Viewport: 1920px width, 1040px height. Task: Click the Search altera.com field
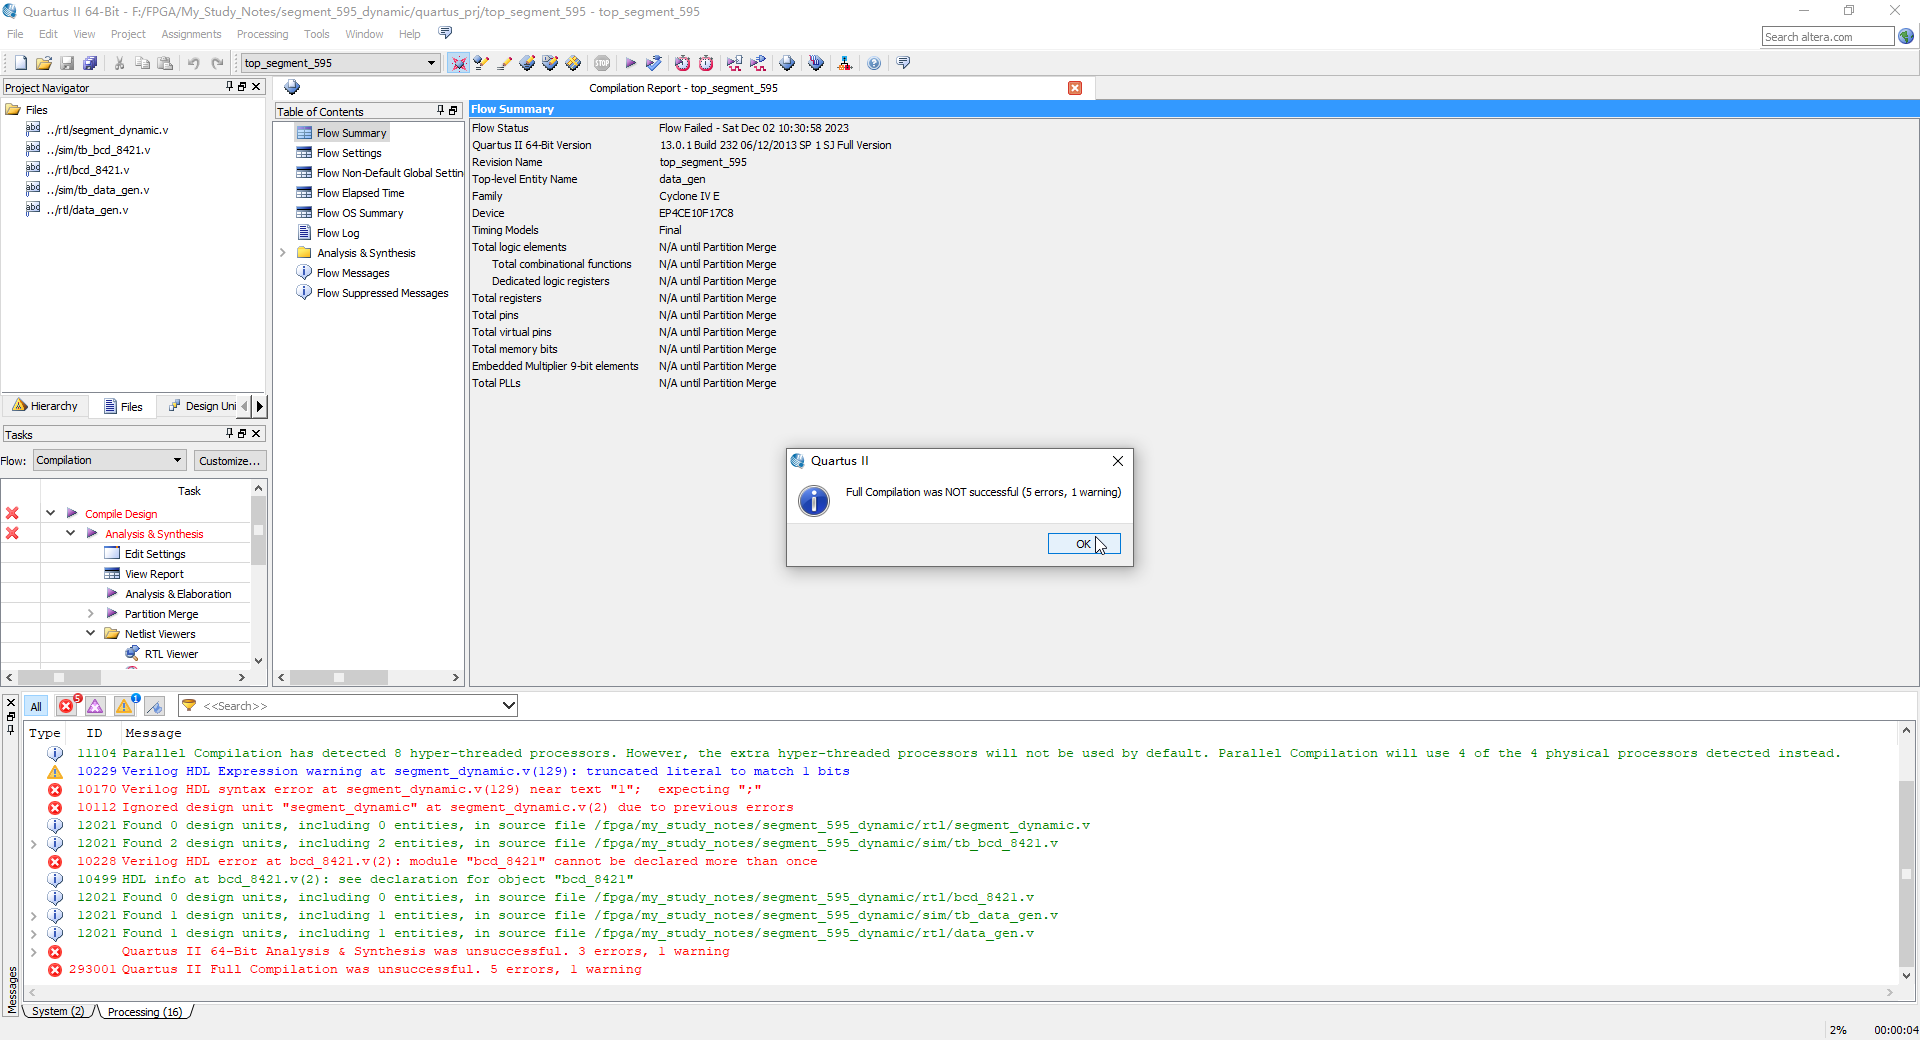(1827, 37)
